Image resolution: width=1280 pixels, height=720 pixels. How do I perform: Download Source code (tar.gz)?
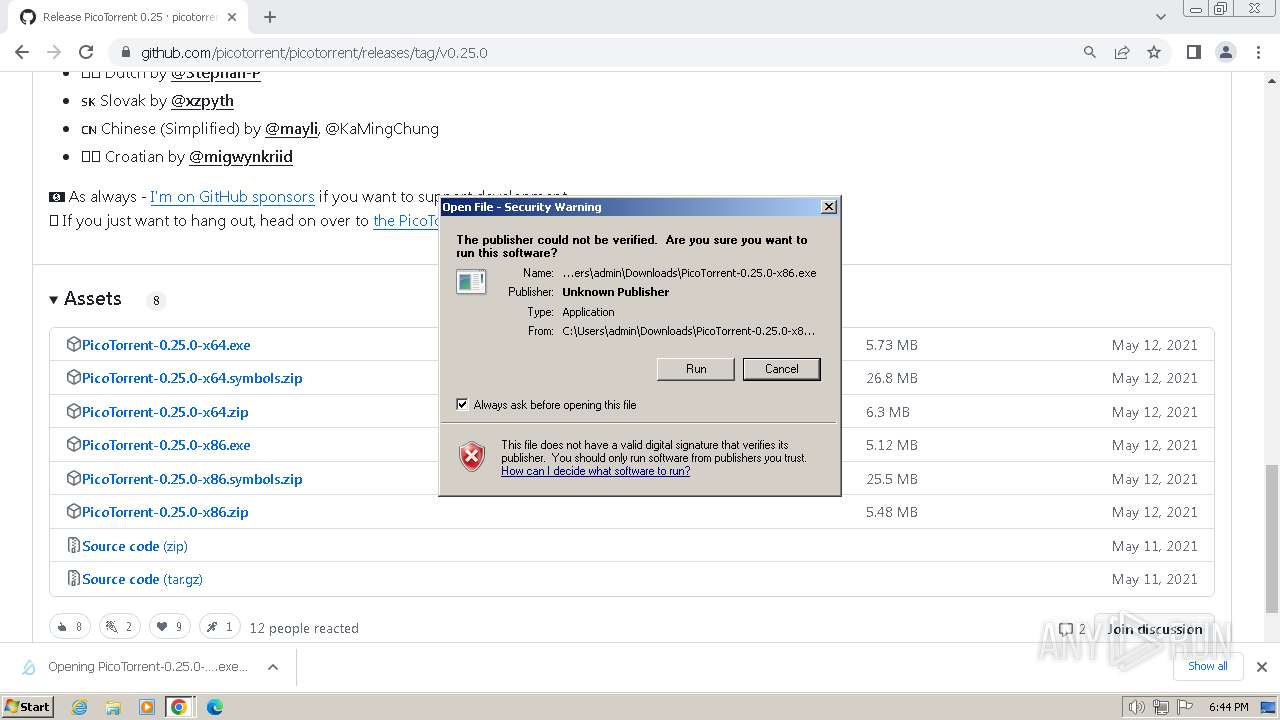pyautogui.click(x=142, y=579)
